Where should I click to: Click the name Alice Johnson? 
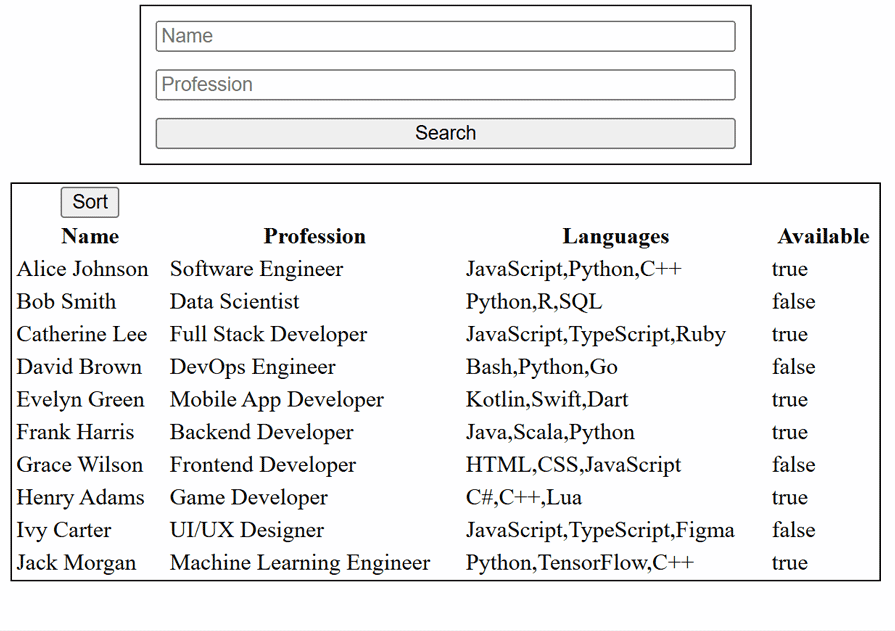[82, 269]
